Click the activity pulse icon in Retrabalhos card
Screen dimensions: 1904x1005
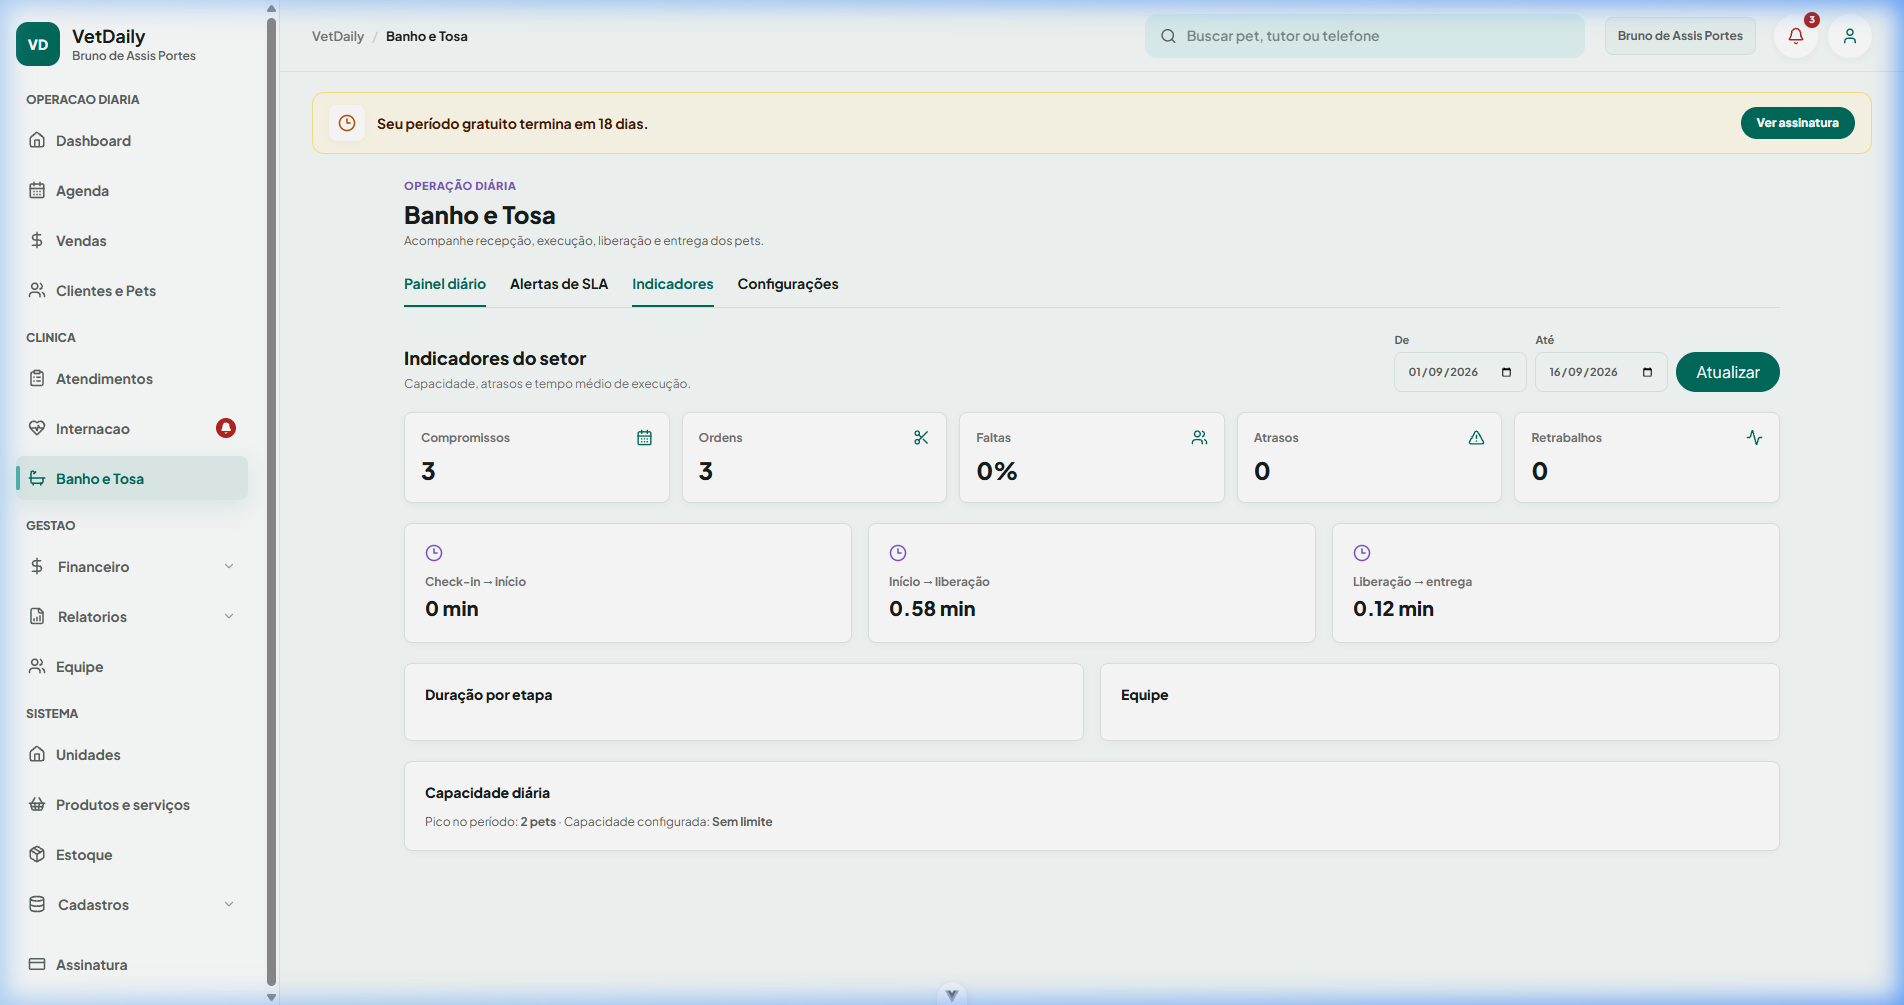coord(1755,438)
